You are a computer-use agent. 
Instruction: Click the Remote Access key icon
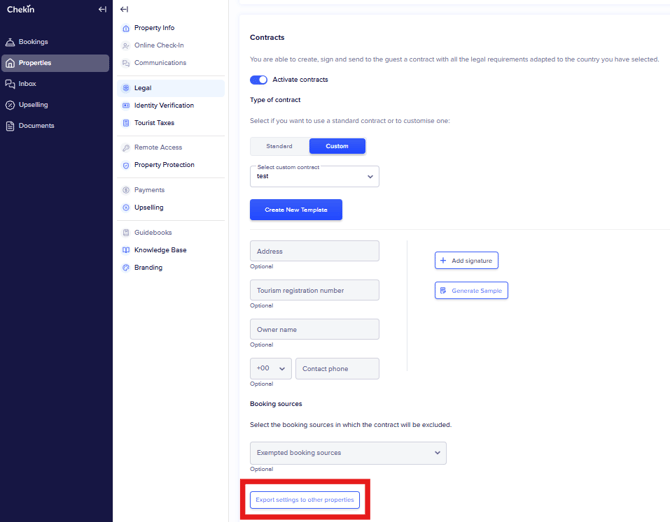pyautogui.click(x=126, y=148)
